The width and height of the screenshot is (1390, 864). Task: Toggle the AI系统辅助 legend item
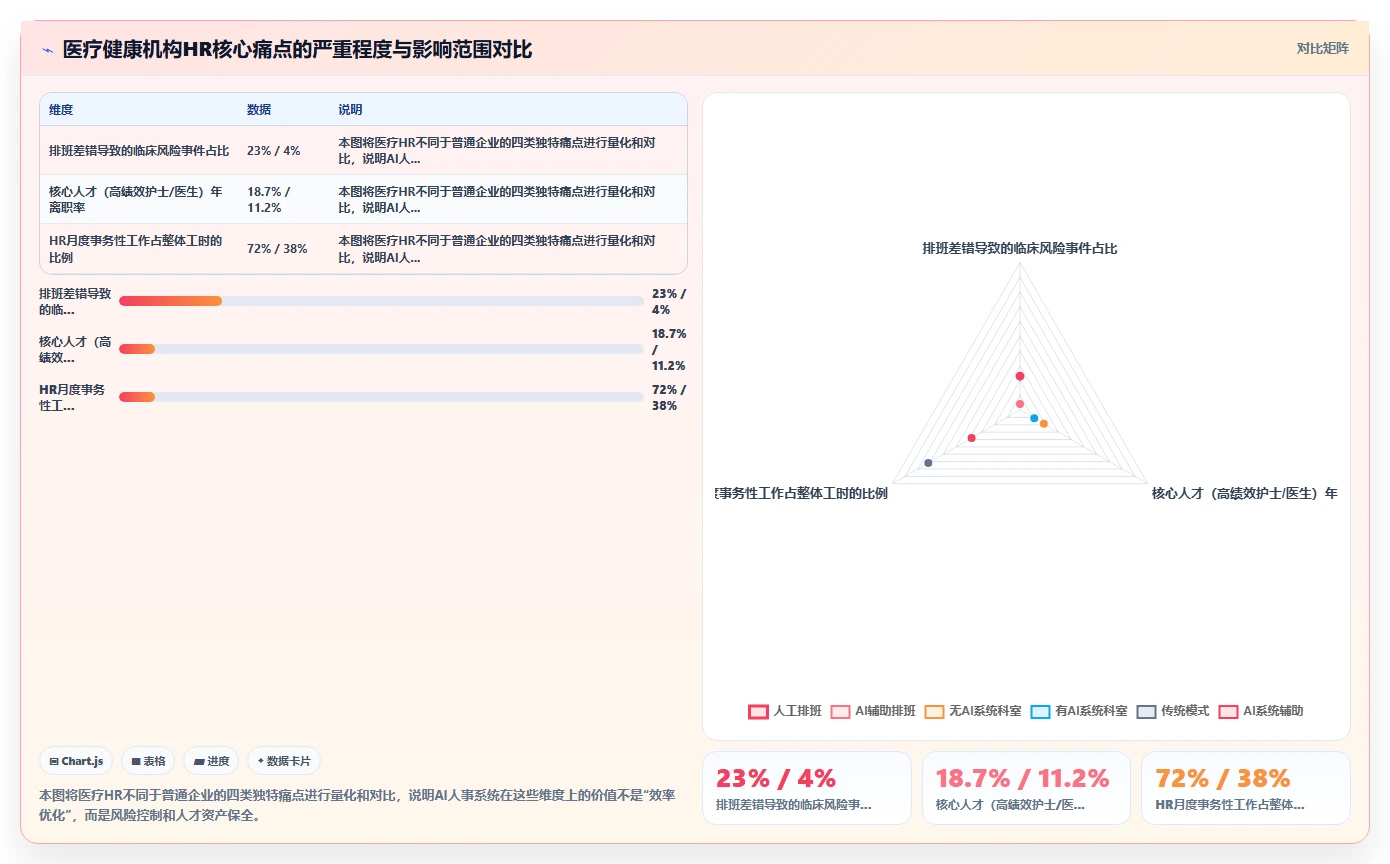click(1261, 711)
